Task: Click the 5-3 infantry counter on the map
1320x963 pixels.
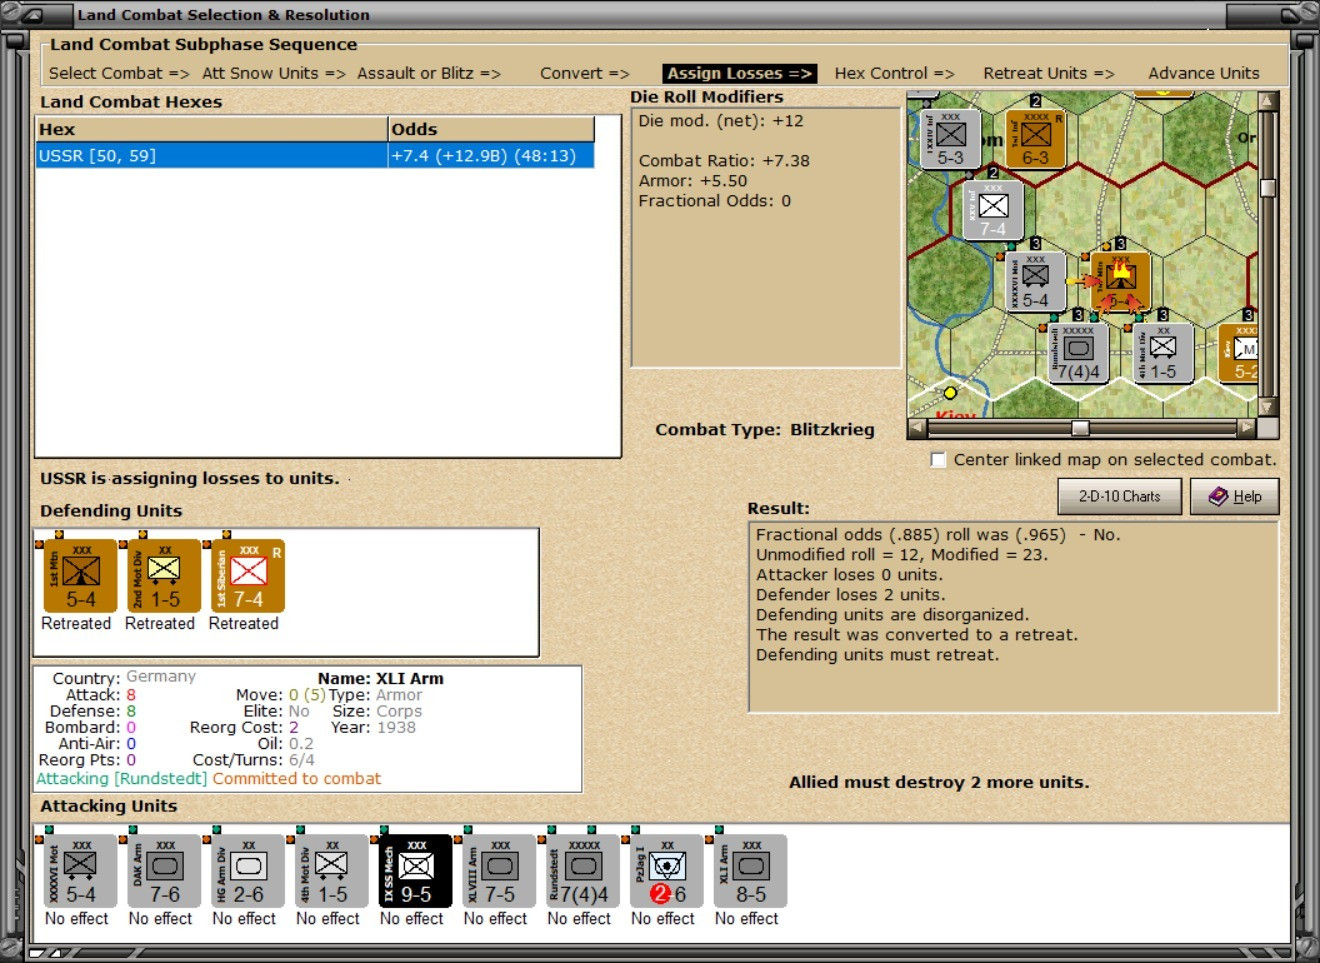Action: 950,138
